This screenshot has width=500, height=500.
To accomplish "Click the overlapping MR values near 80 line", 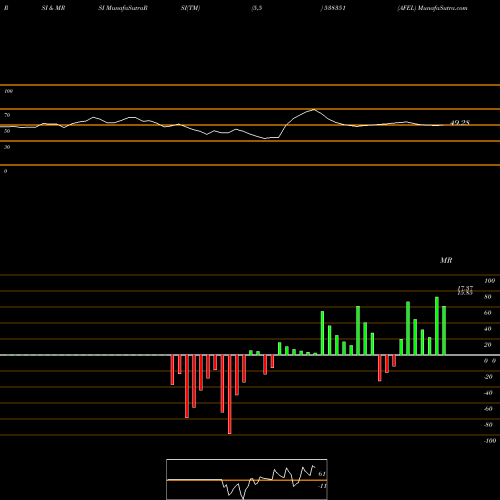I will click(x=465, y=291).
